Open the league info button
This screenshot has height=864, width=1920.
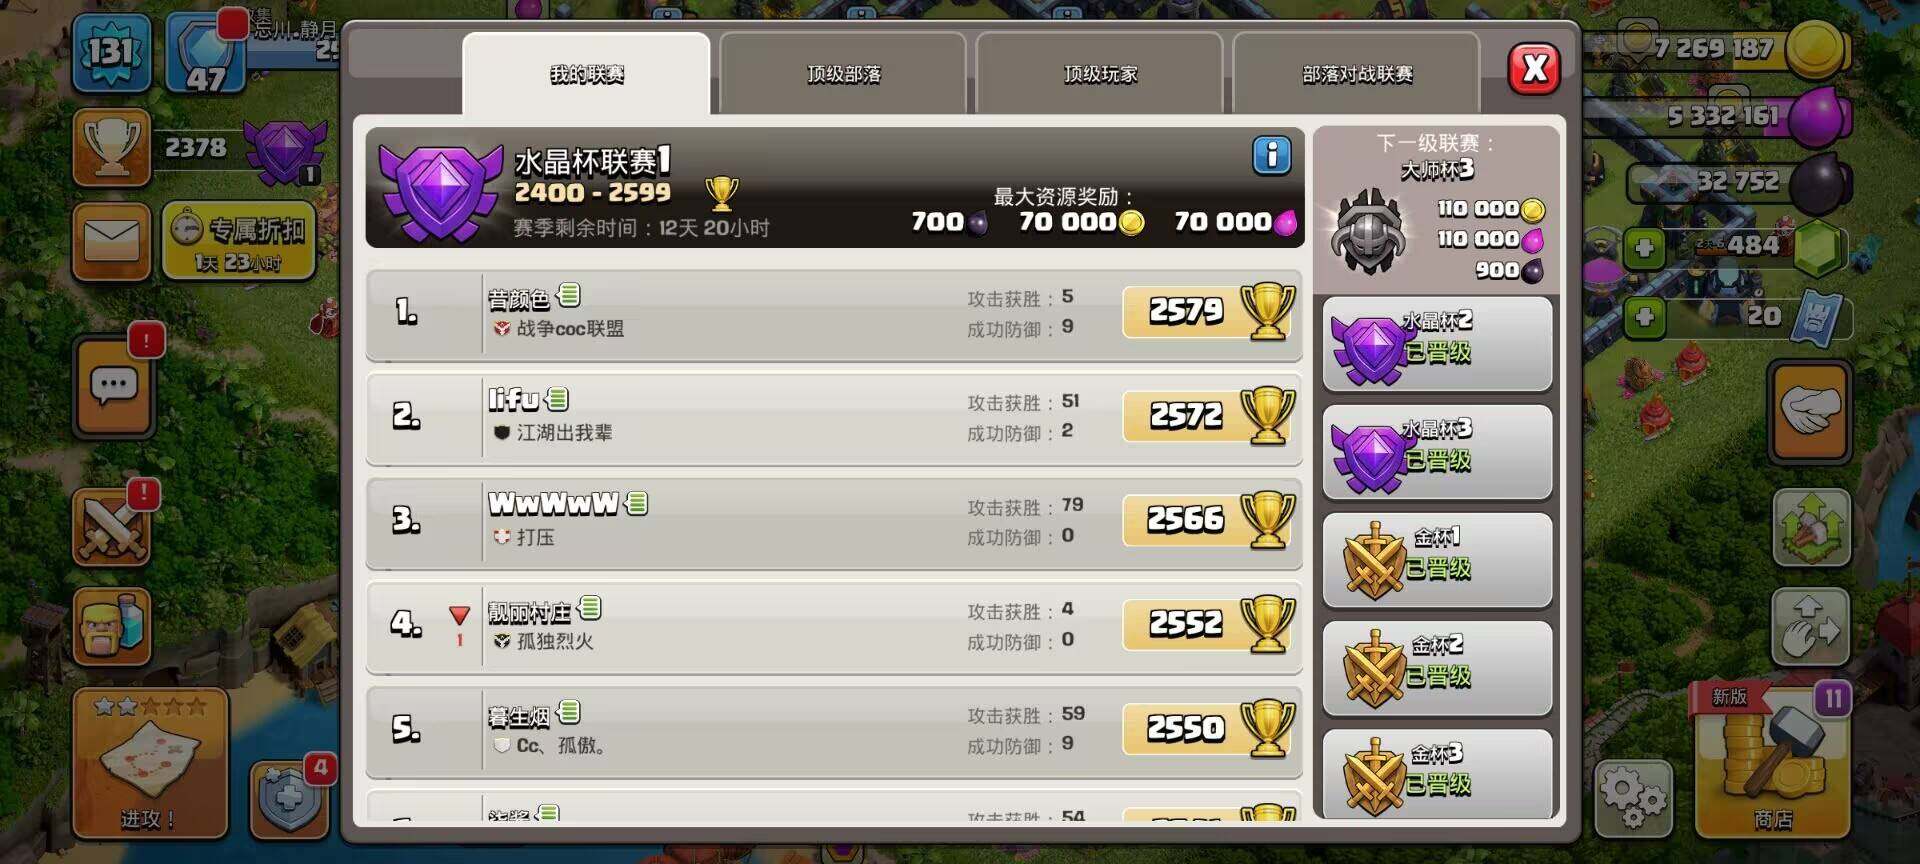coord(1272,155)
